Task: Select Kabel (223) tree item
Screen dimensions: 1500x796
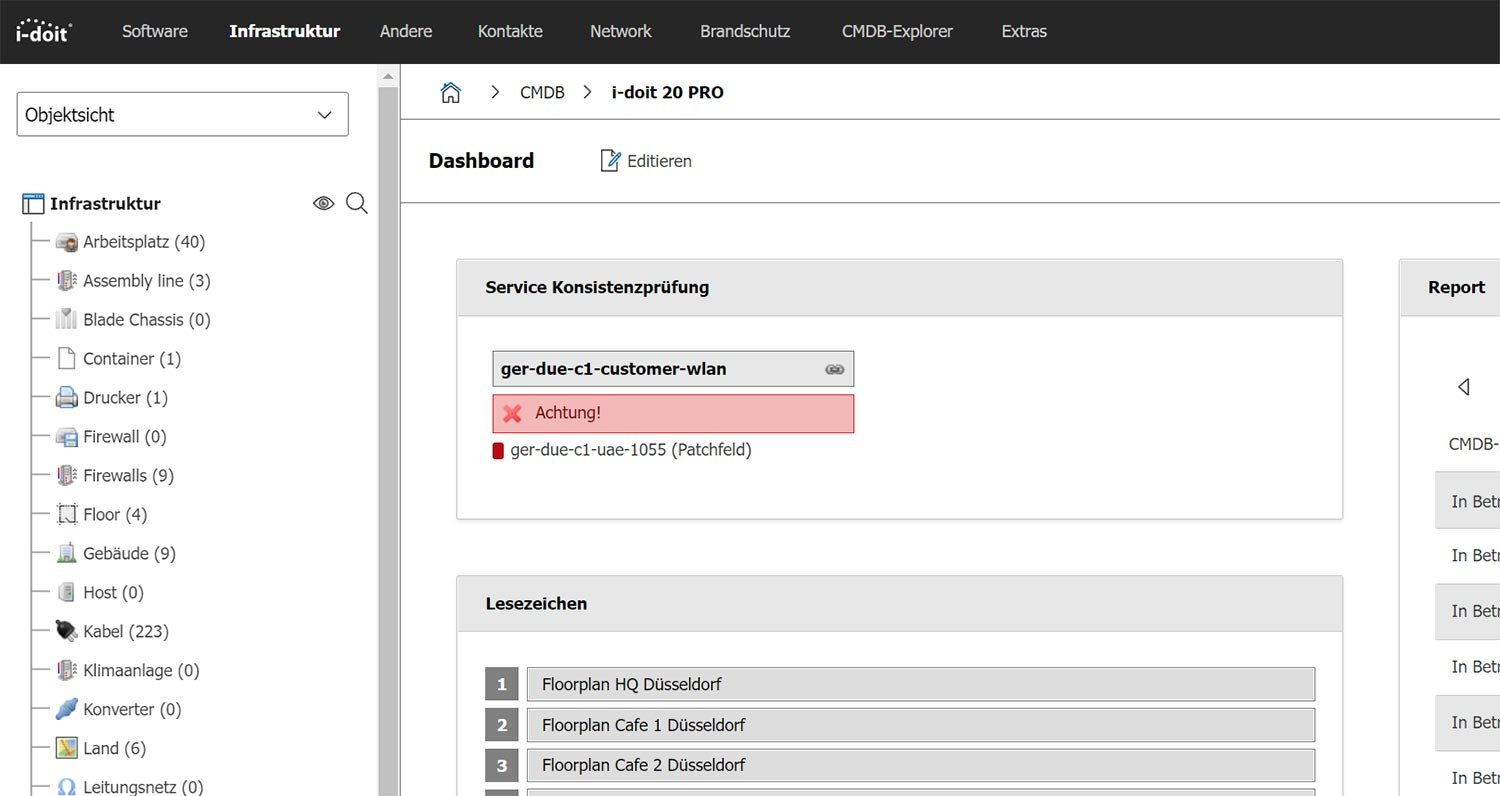Action: (x=126, y=632)
